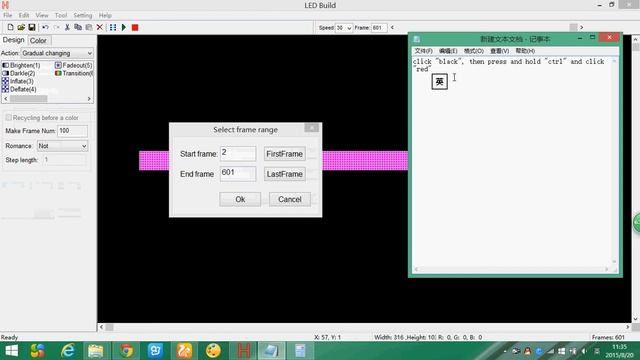Click the LastFrame button

pyautogui.click(x=284, y=174)
